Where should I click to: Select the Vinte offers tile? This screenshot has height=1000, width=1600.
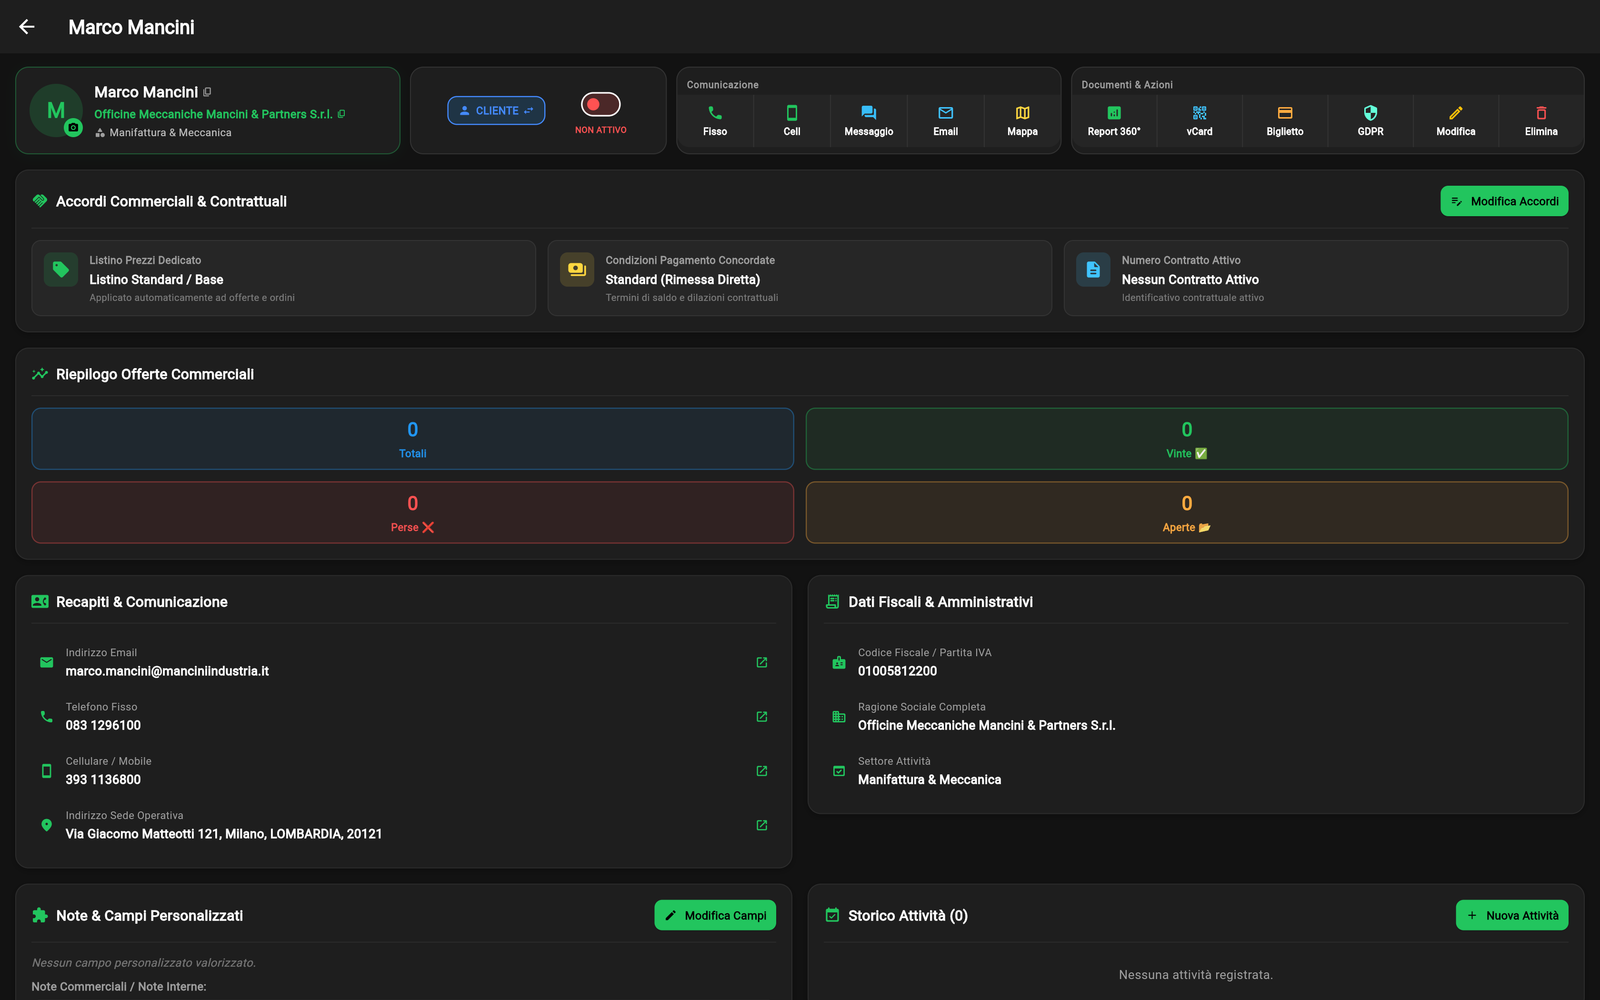point(1187,439)
